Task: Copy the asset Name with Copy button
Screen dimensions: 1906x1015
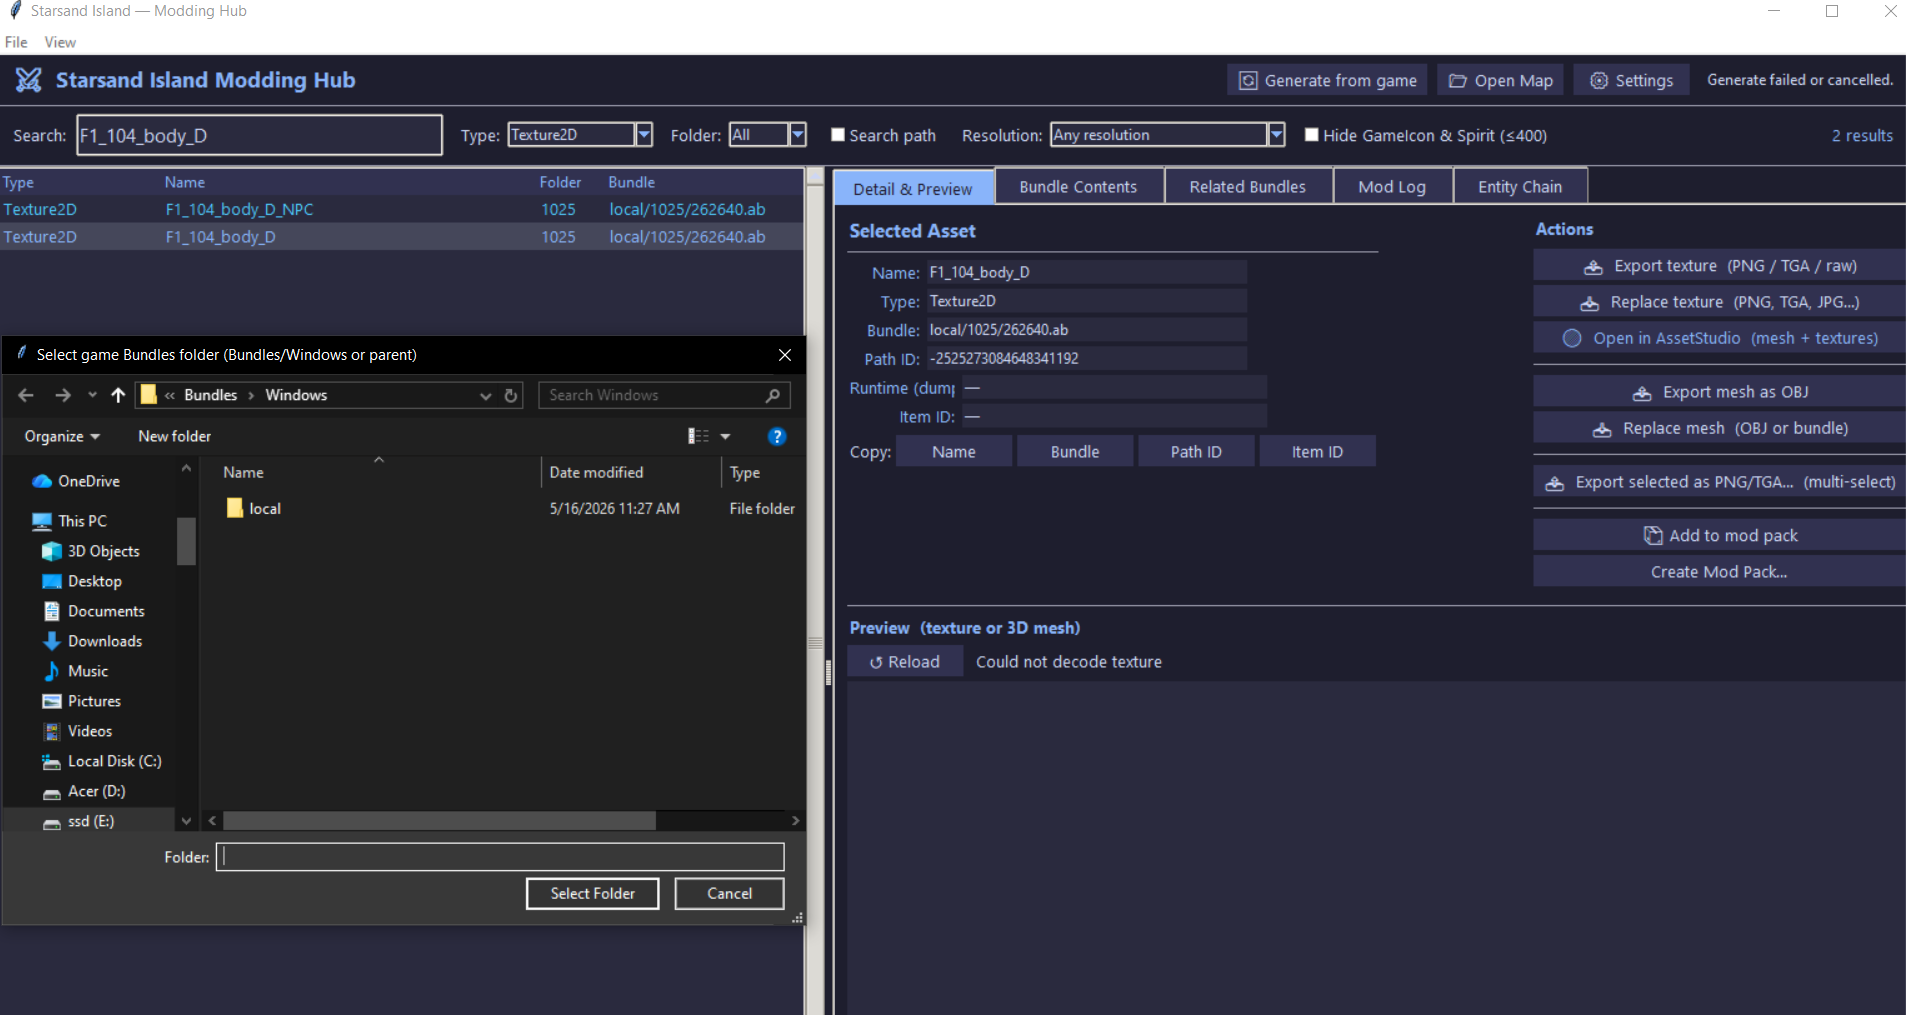Action: [x=954, y=452]
